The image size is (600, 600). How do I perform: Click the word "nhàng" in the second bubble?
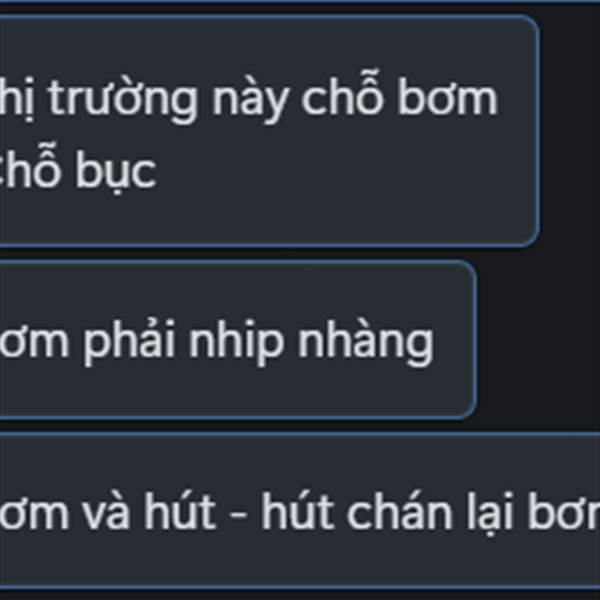point(366,341)
